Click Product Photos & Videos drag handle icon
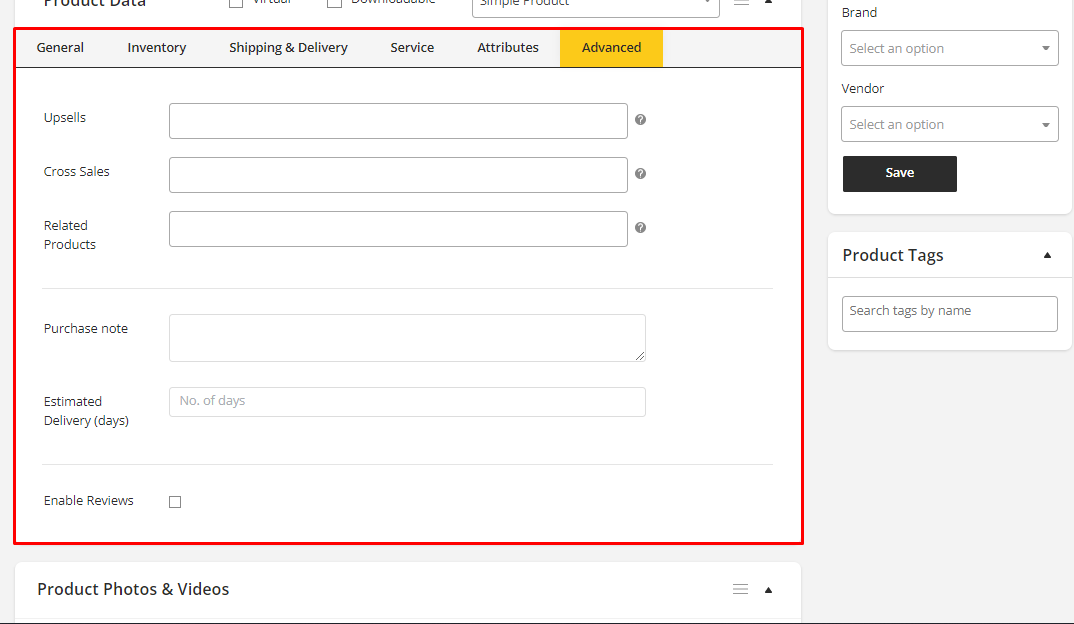This screenshot has width=1074, height=624. pyautogui.click(x=740, y=589)
